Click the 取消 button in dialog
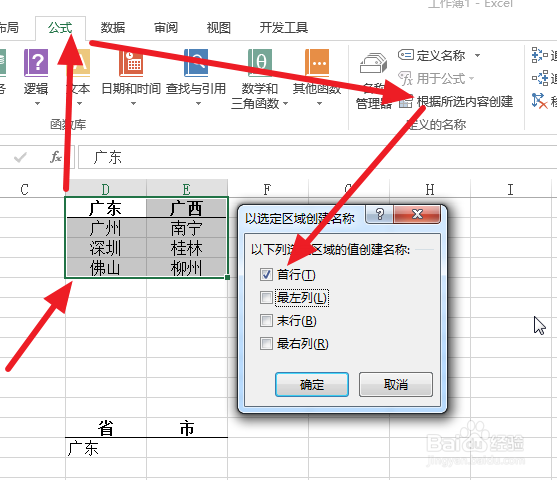The width and height of the screenshot is (557, 480). point(396,384)
